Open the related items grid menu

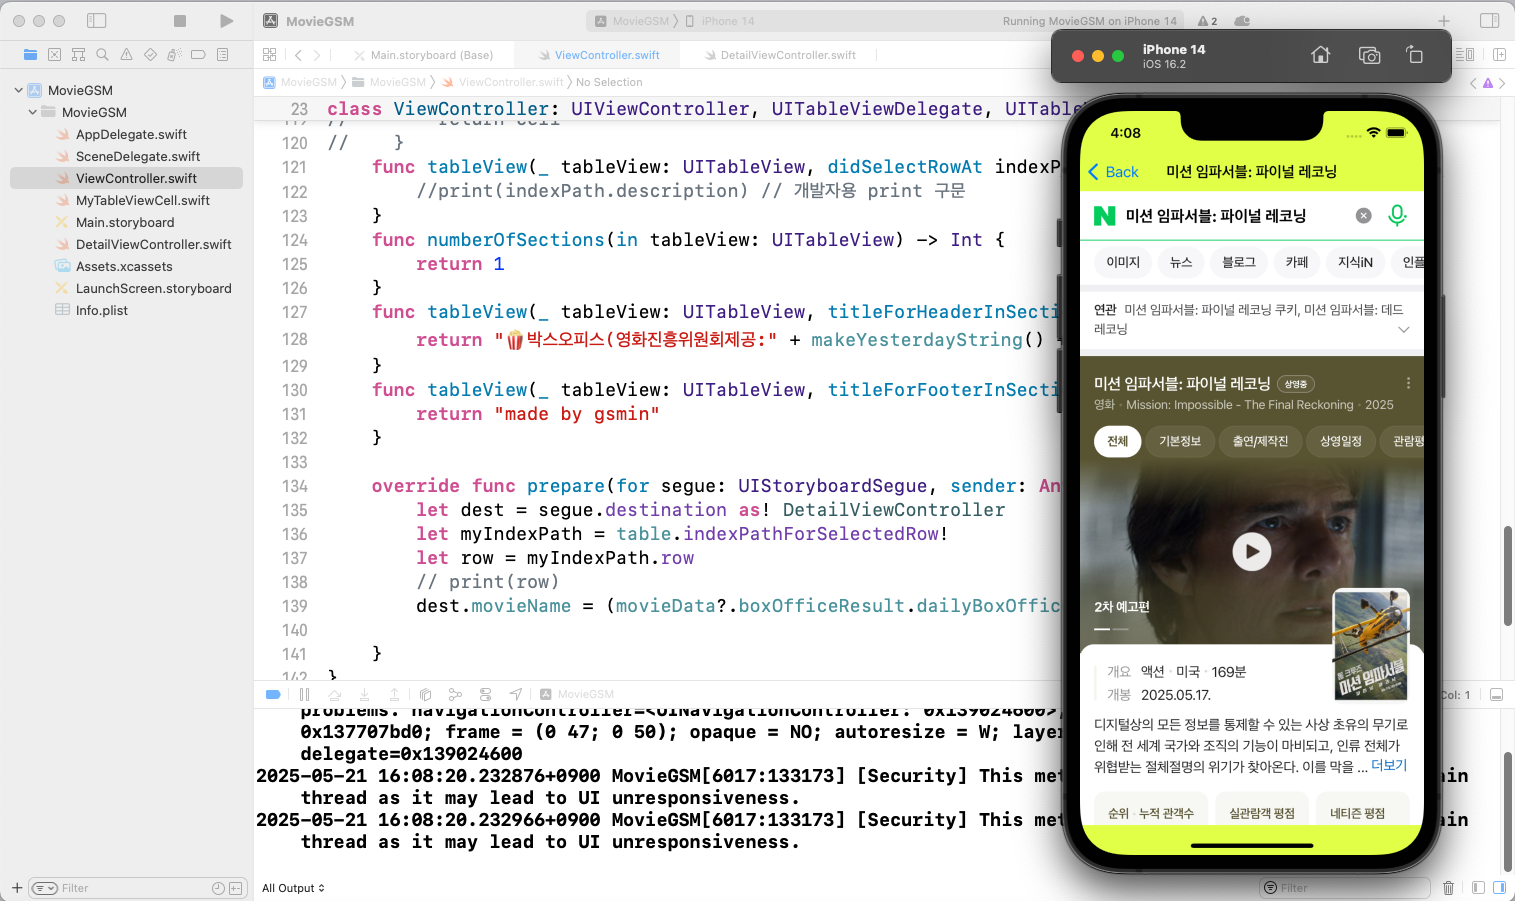270,55
